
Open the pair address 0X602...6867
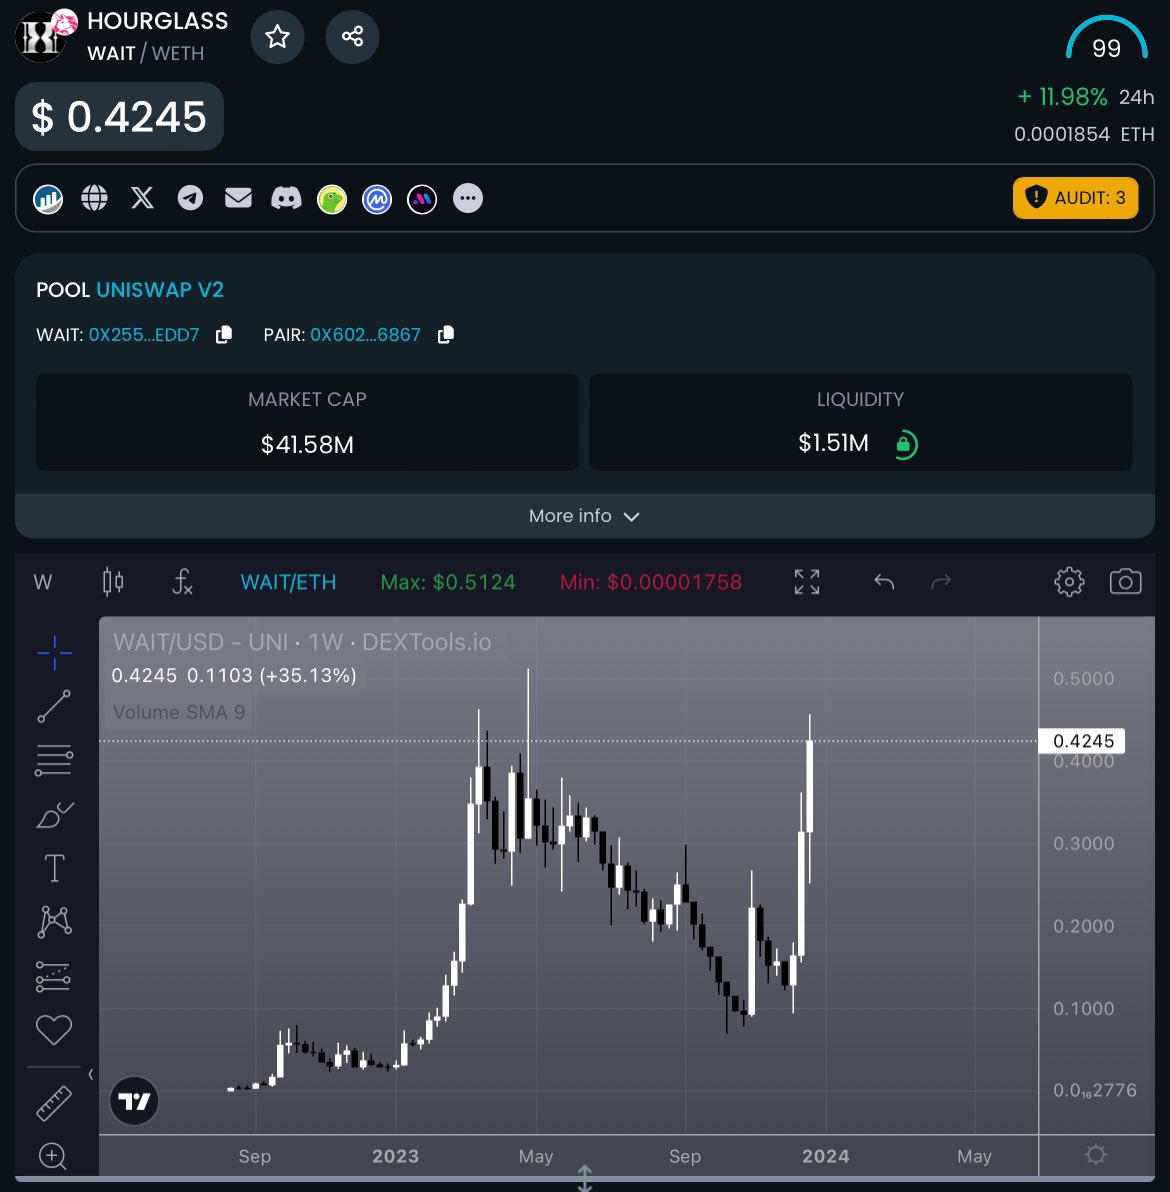(x=365, y=334)
